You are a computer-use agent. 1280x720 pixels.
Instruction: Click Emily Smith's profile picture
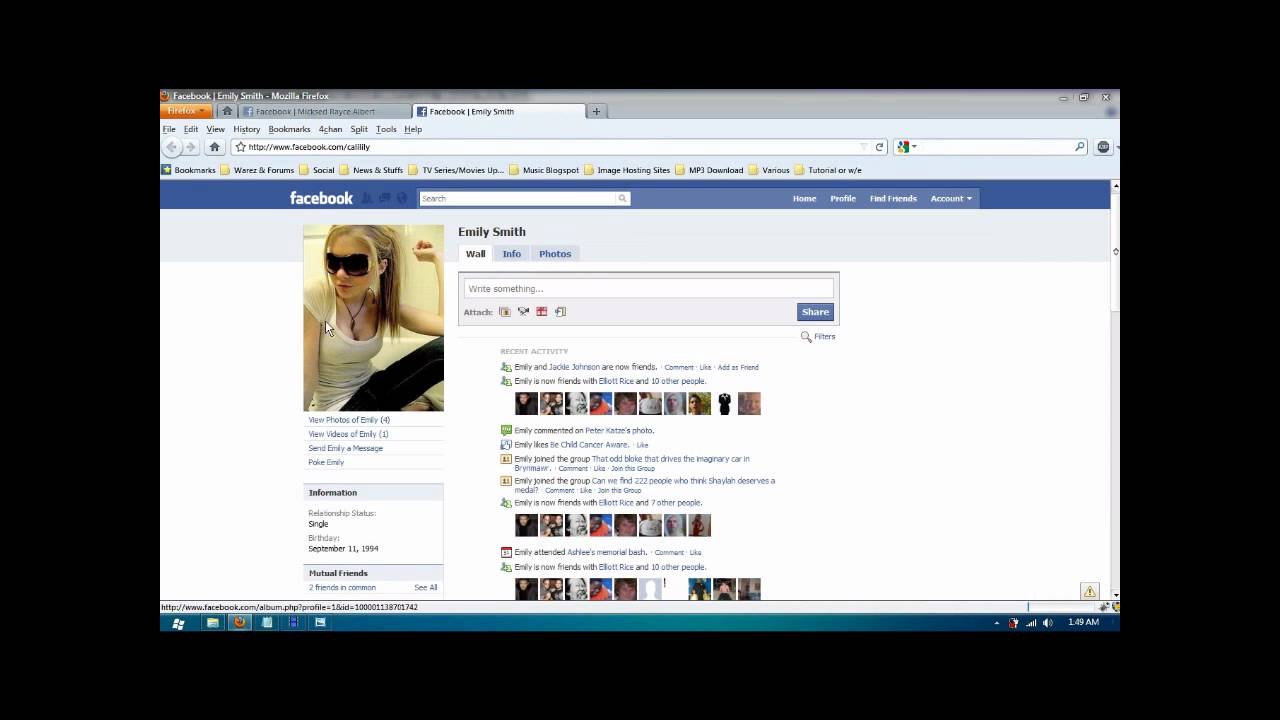(x=373, y=318)
